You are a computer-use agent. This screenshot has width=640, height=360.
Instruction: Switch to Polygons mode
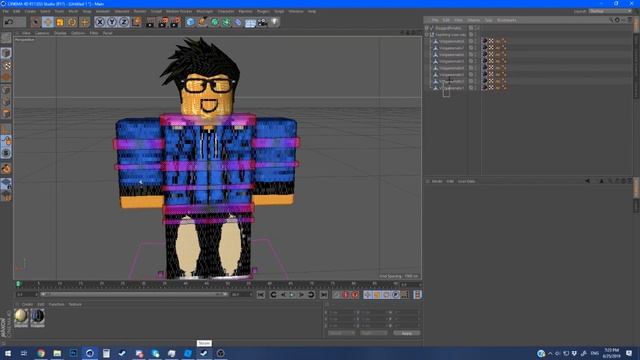(6, 114)
